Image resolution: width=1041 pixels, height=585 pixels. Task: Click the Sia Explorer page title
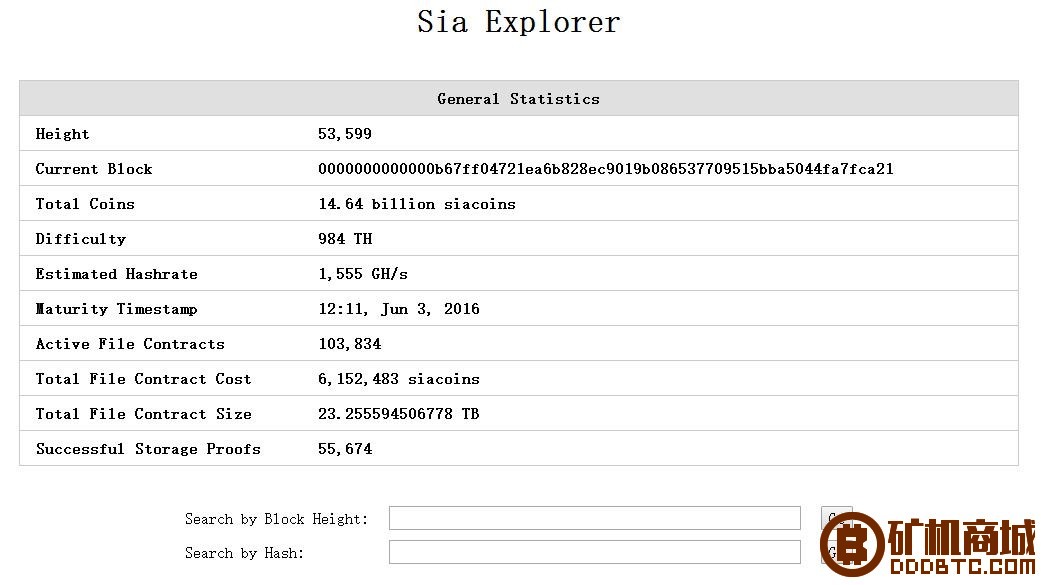coord(519,22)
